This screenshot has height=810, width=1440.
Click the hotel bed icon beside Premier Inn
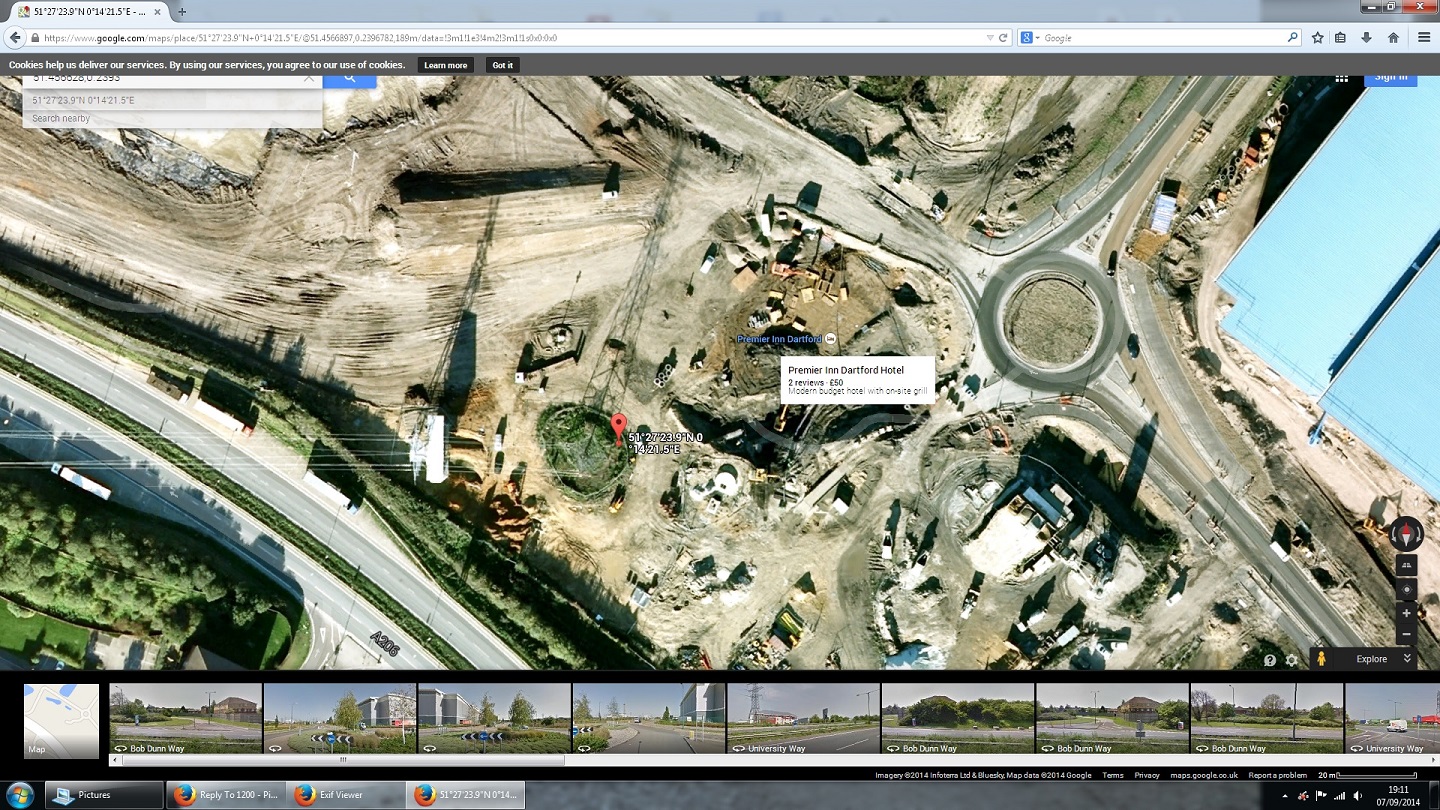click(830, 339)
